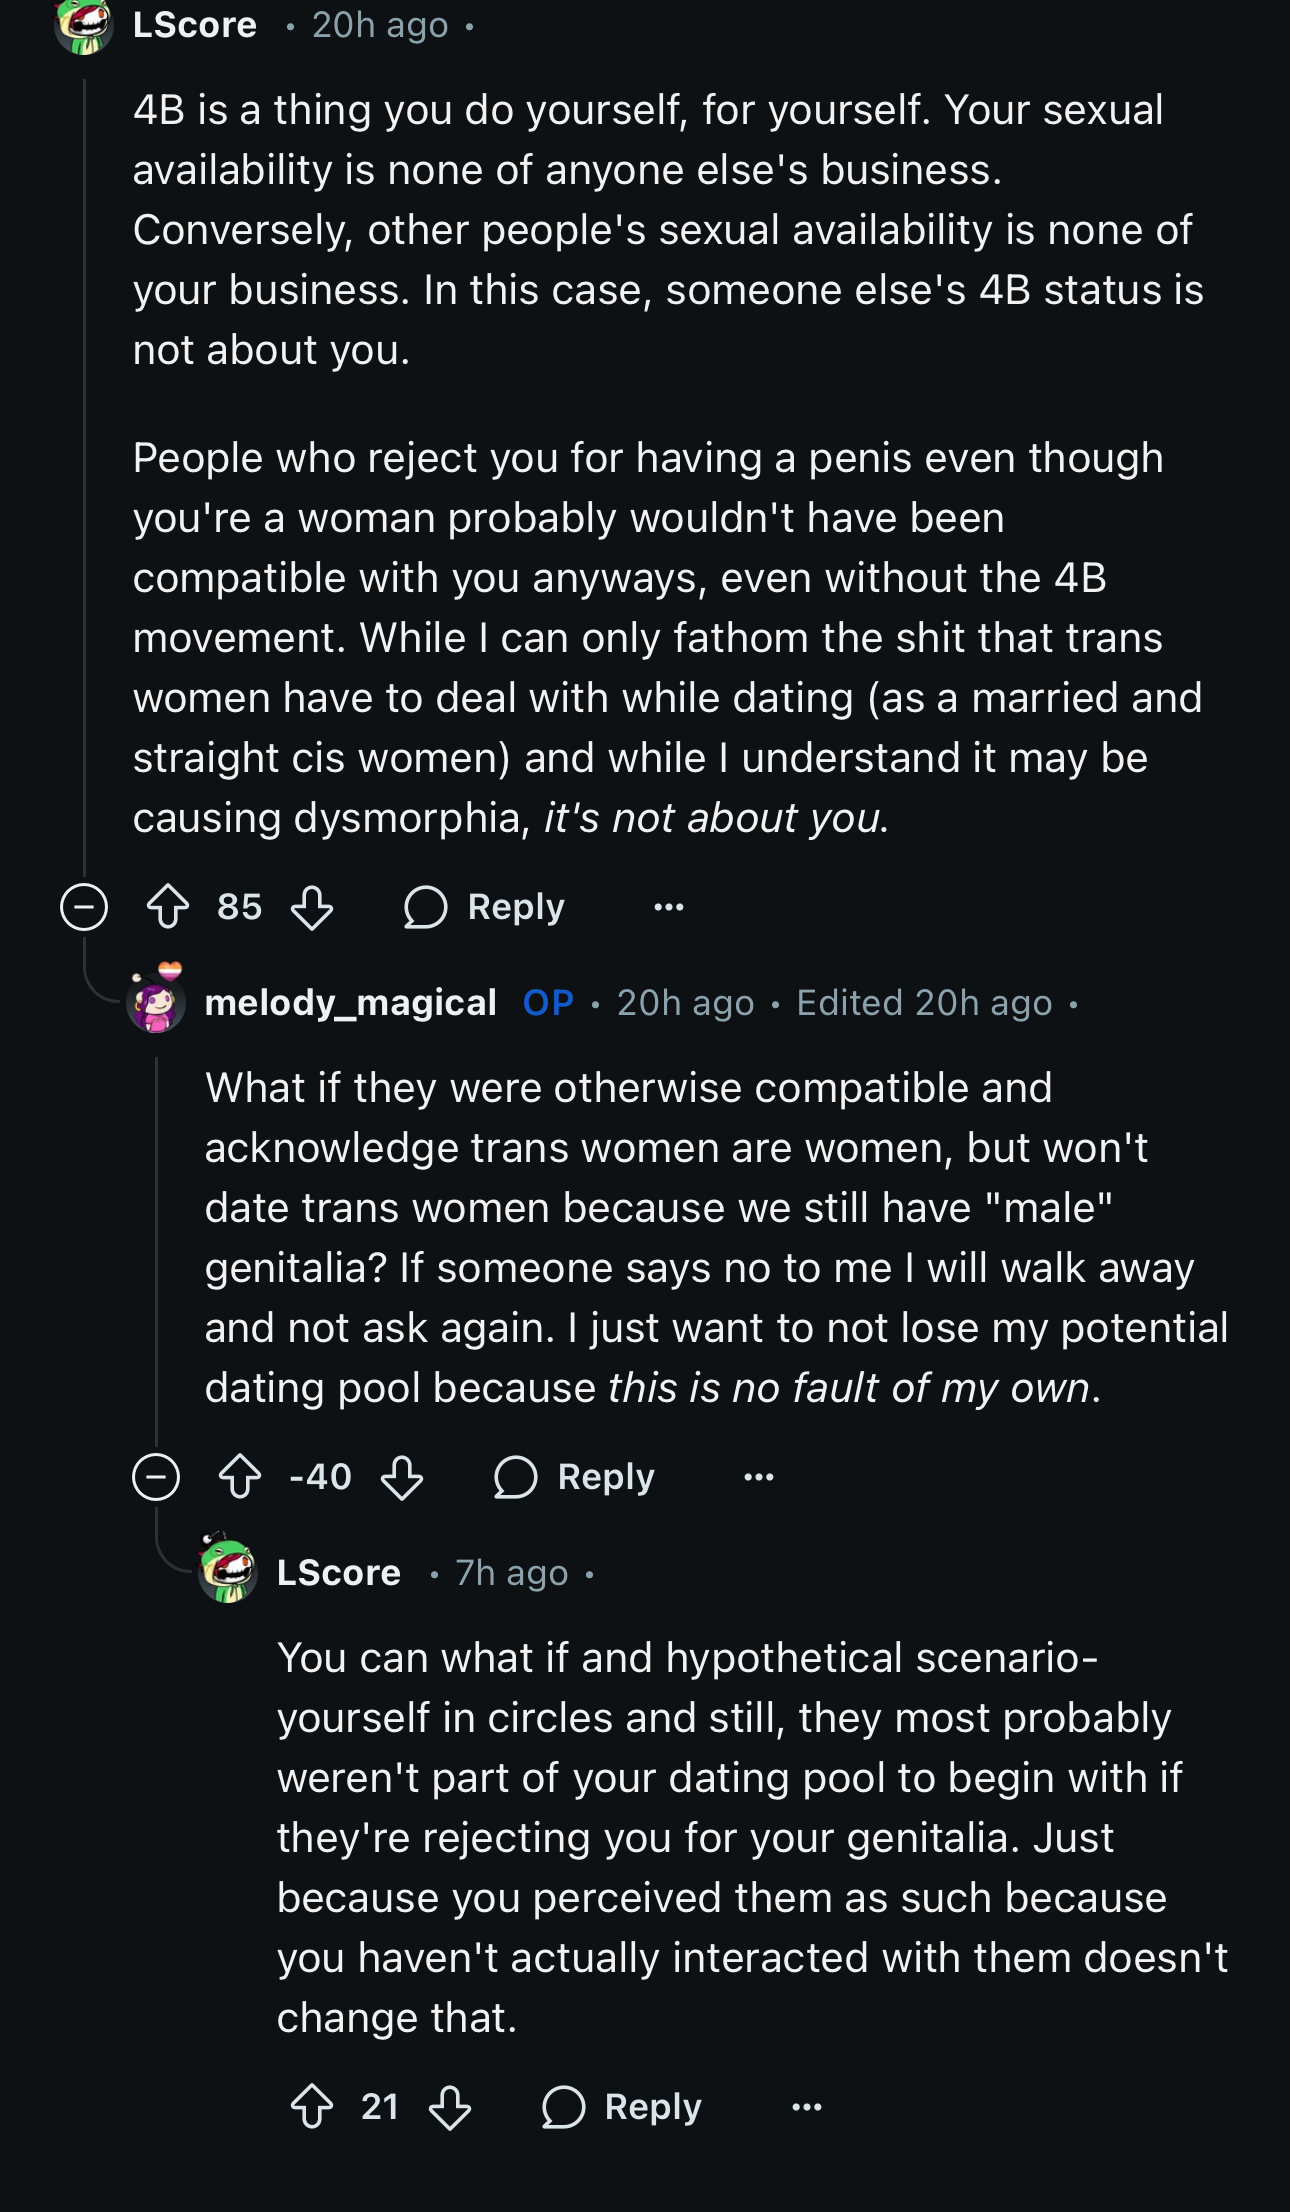Open melody_magical username profile link
1290x2212 pixels.
350,1002
